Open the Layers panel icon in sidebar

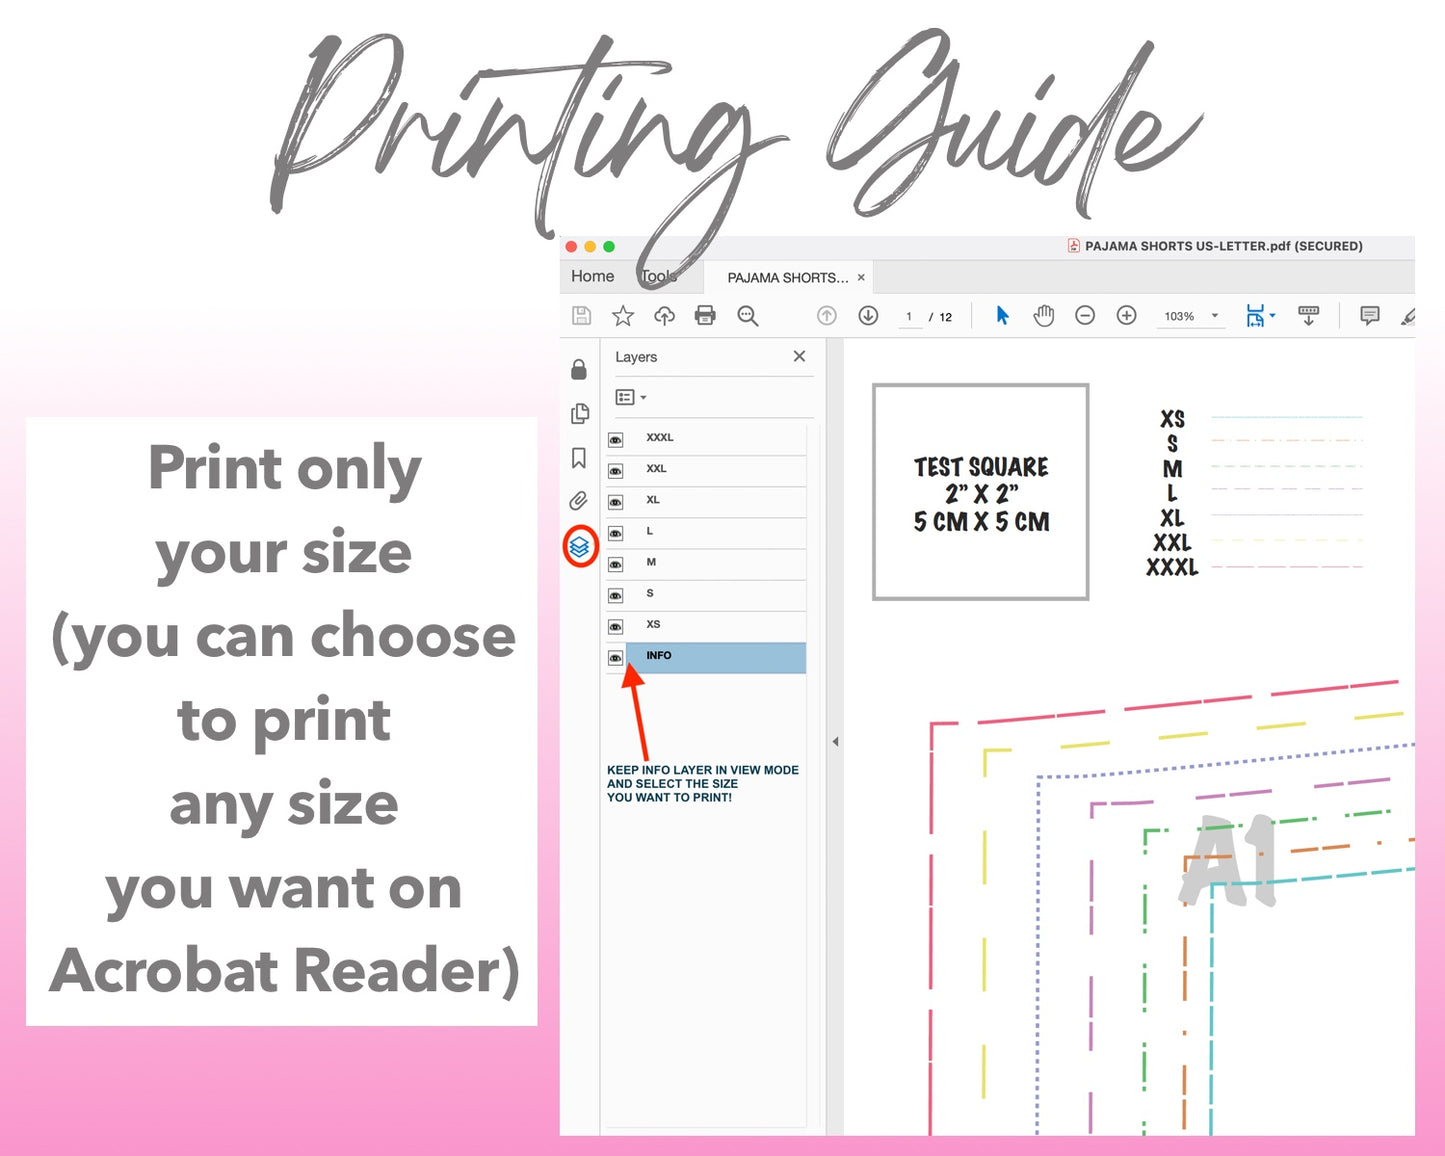pyautogui.click(x=579, y=547)
